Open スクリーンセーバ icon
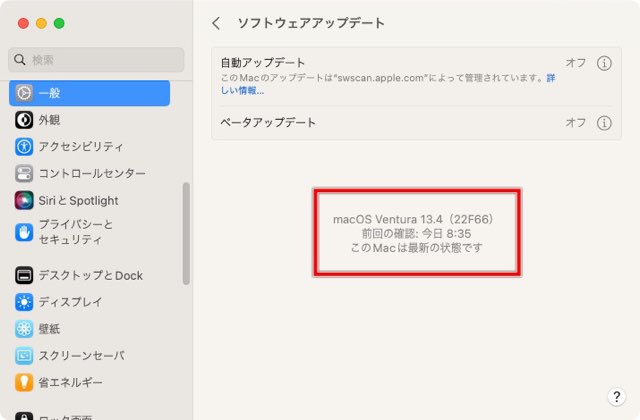This screenshot has height=420, width=640. (x=24, y=356)
